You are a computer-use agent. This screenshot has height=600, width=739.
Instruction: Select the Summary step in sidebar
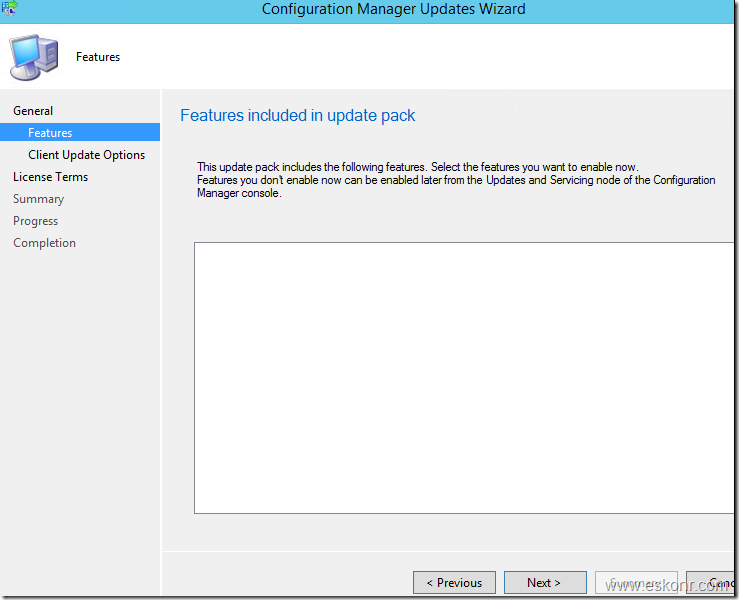click(x=38, y=199)
